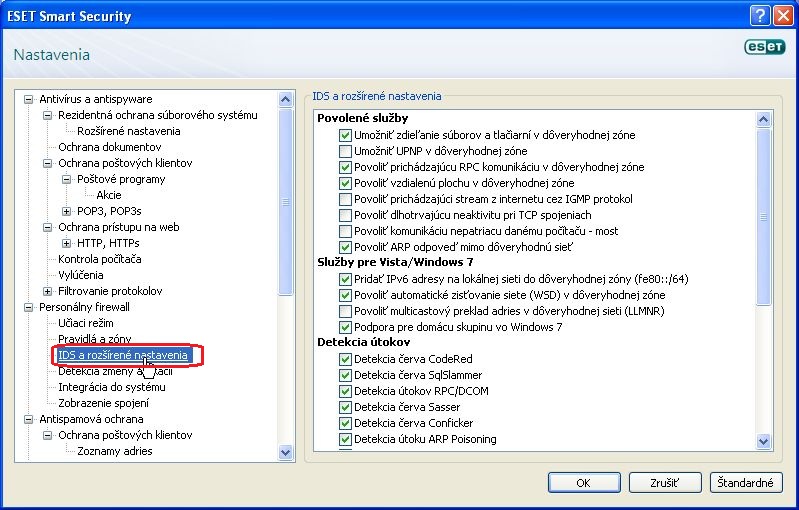Collapse the Antispamová ochrana node
799x510 pixels.
click(x=29, y=419)
